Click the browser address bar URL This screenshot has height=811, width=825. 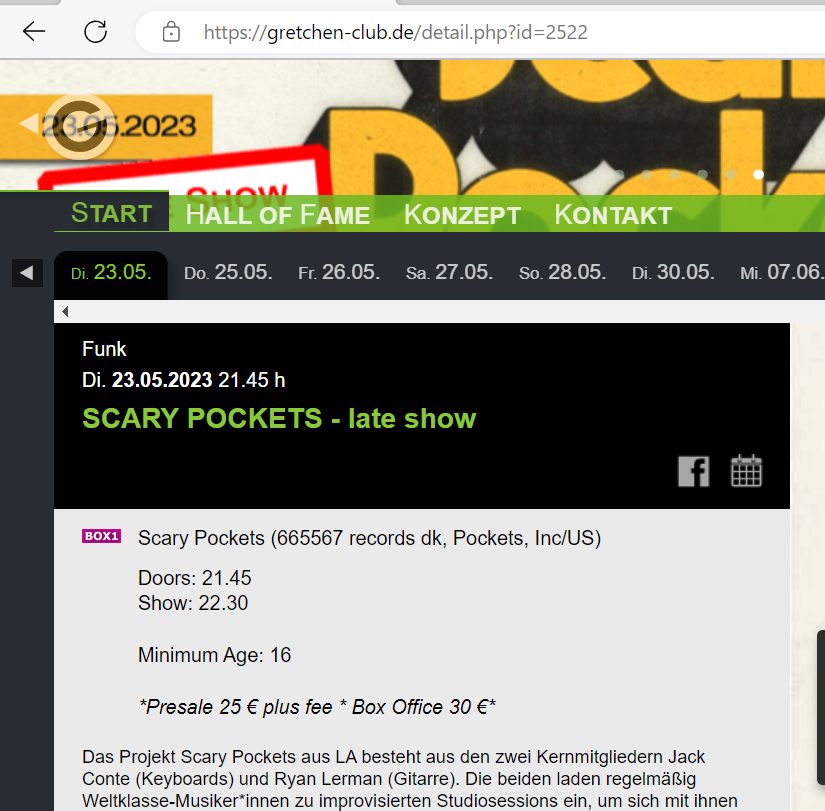(395, 32)
